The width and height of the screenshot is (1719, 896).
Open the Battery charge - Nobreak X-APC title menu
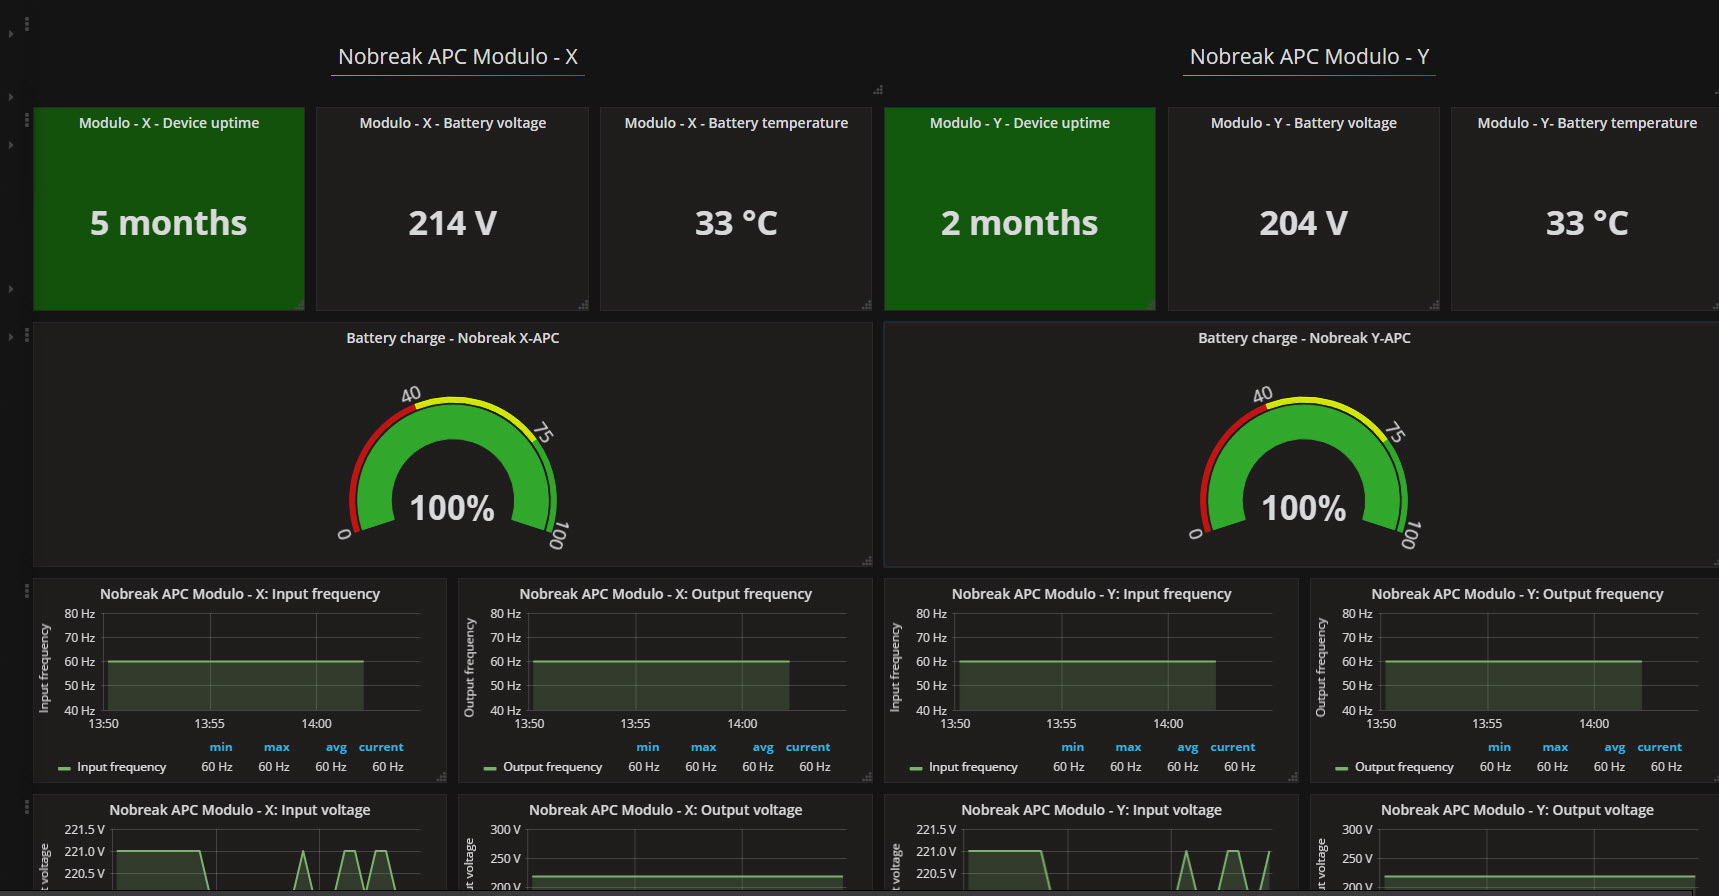coord(453,338)
